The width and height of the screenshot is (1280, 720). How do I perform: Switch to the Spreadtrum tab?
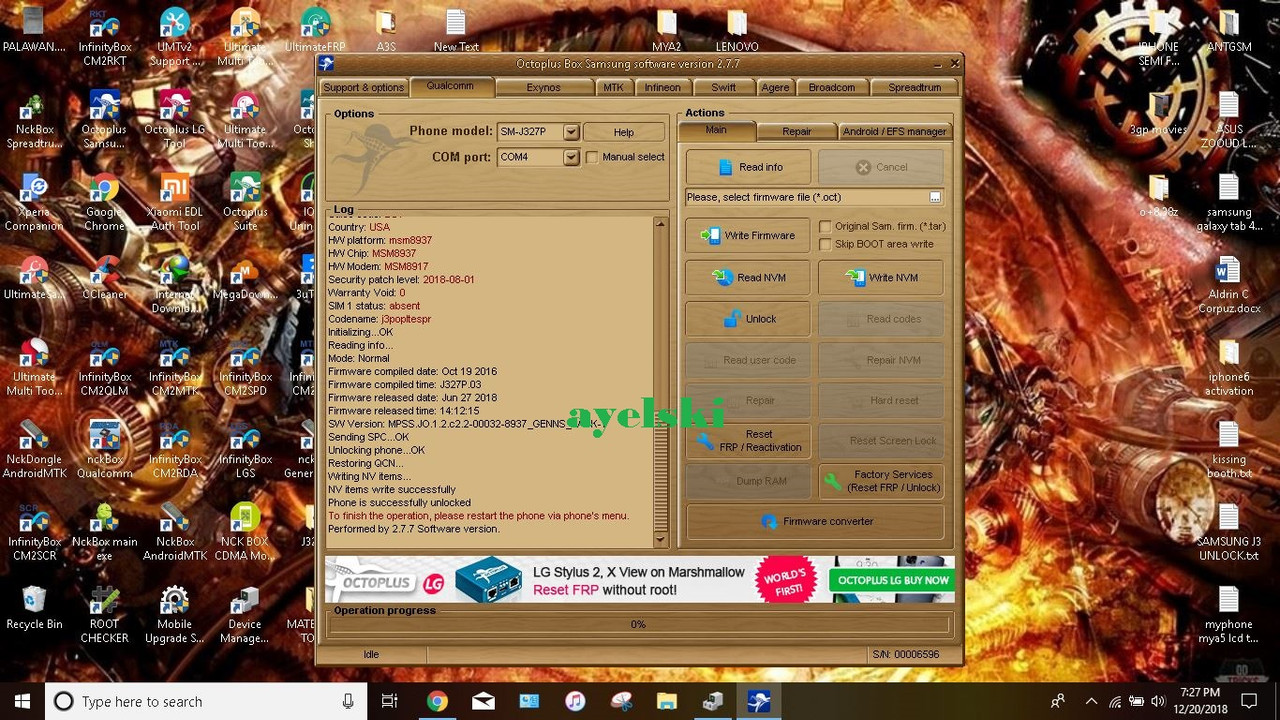(914, 88)
